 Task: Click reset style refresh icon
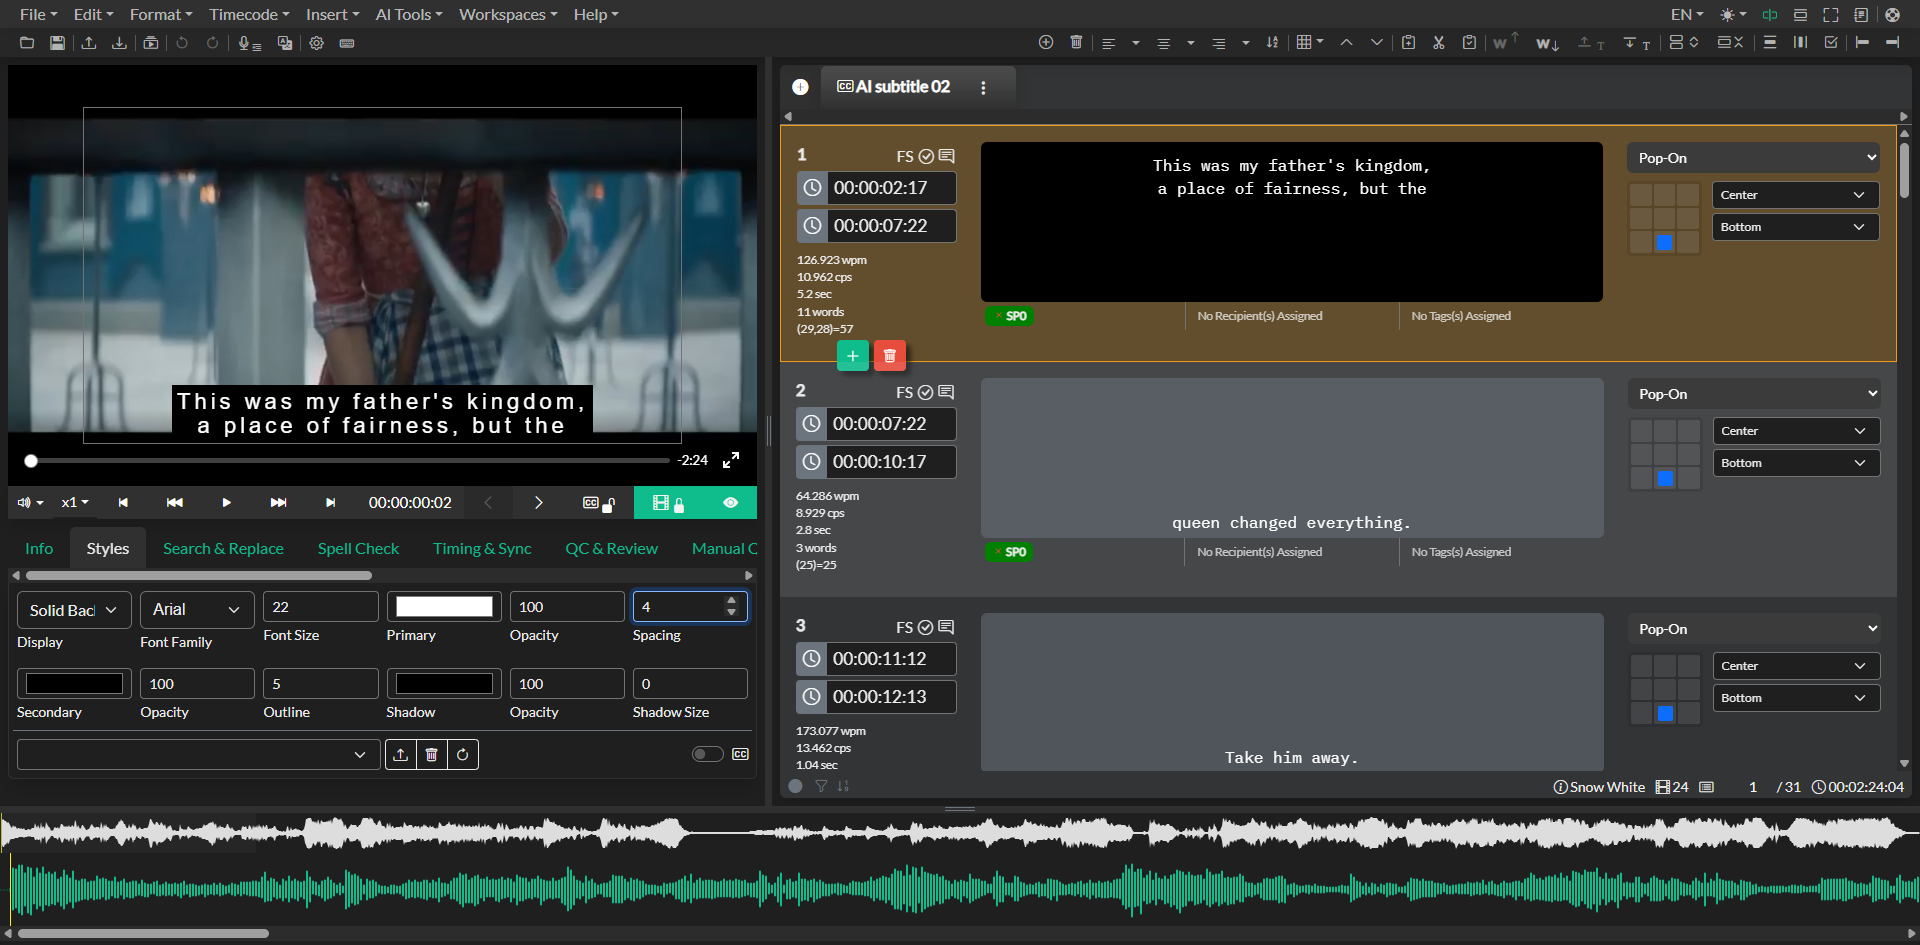point(463,754)
